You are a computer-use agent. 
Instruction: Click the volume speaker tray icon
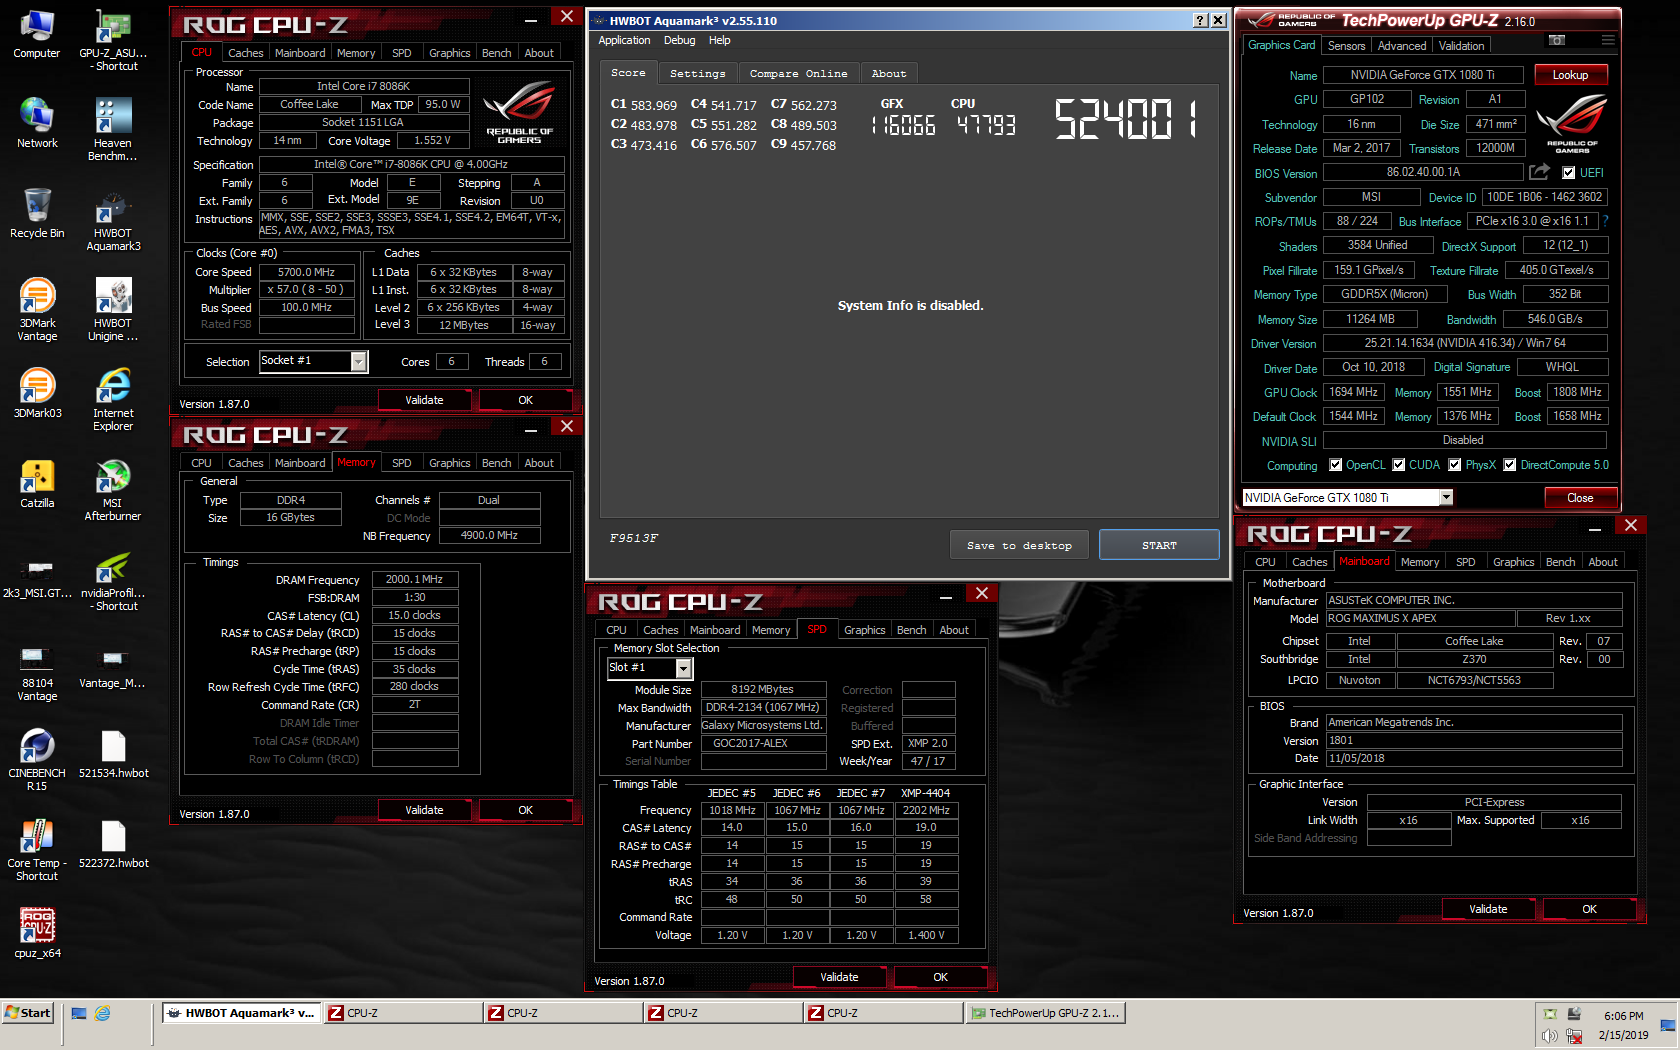(1549, 1036)
